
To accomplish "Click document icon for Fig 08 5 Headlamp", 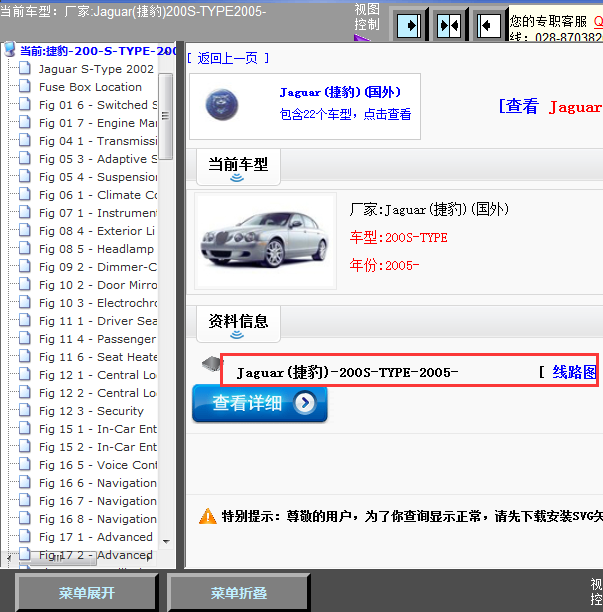I will (x=25, y=248).
